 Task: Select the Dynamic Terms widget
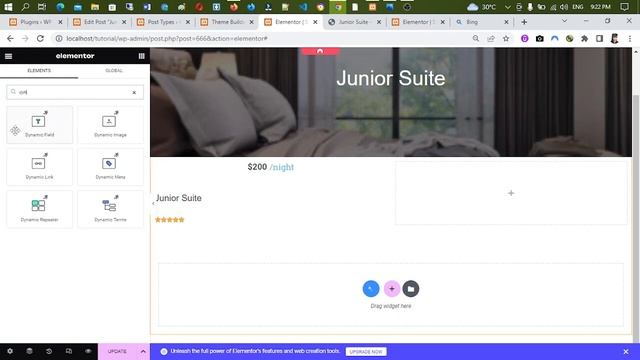coord(111,209)
